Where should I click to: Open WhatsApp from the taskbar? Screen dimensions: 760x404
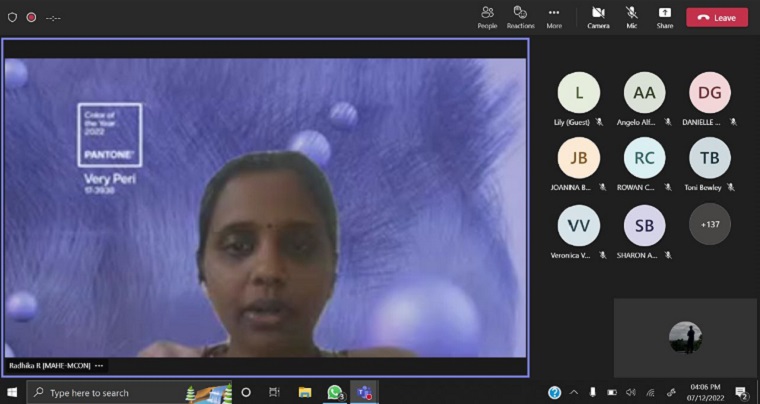coord(335,392)
